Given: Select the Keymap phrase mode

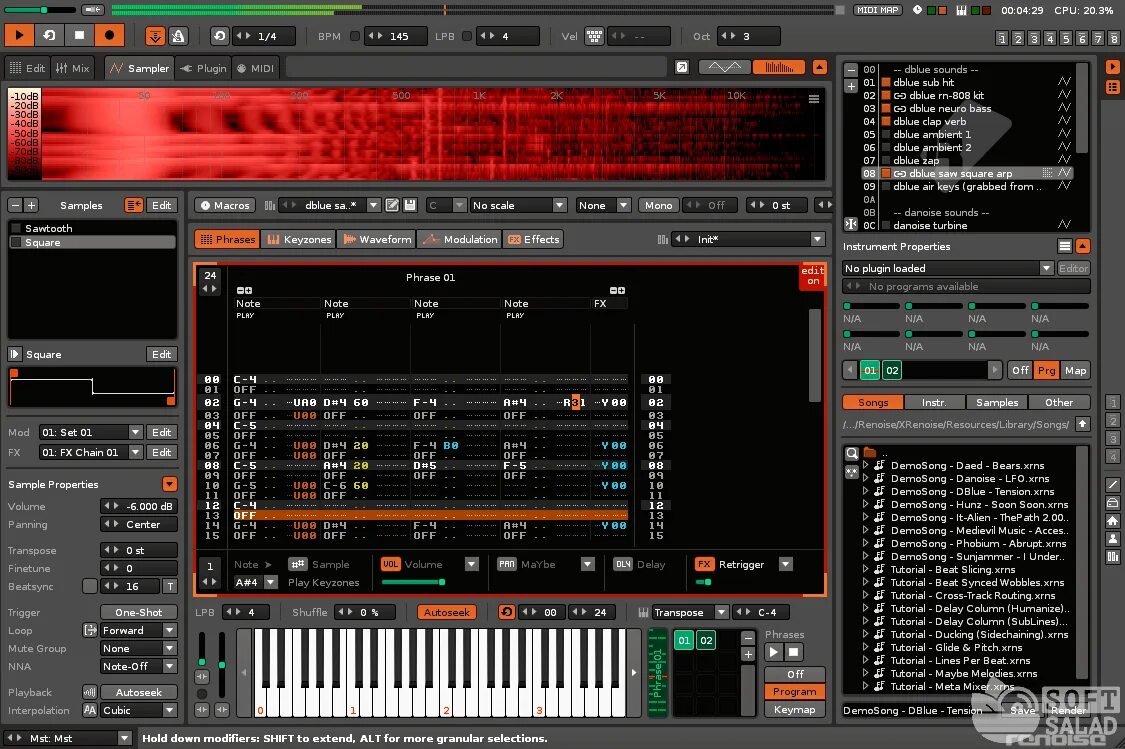Looking at the screenshot, I should (x=794, y=710).
